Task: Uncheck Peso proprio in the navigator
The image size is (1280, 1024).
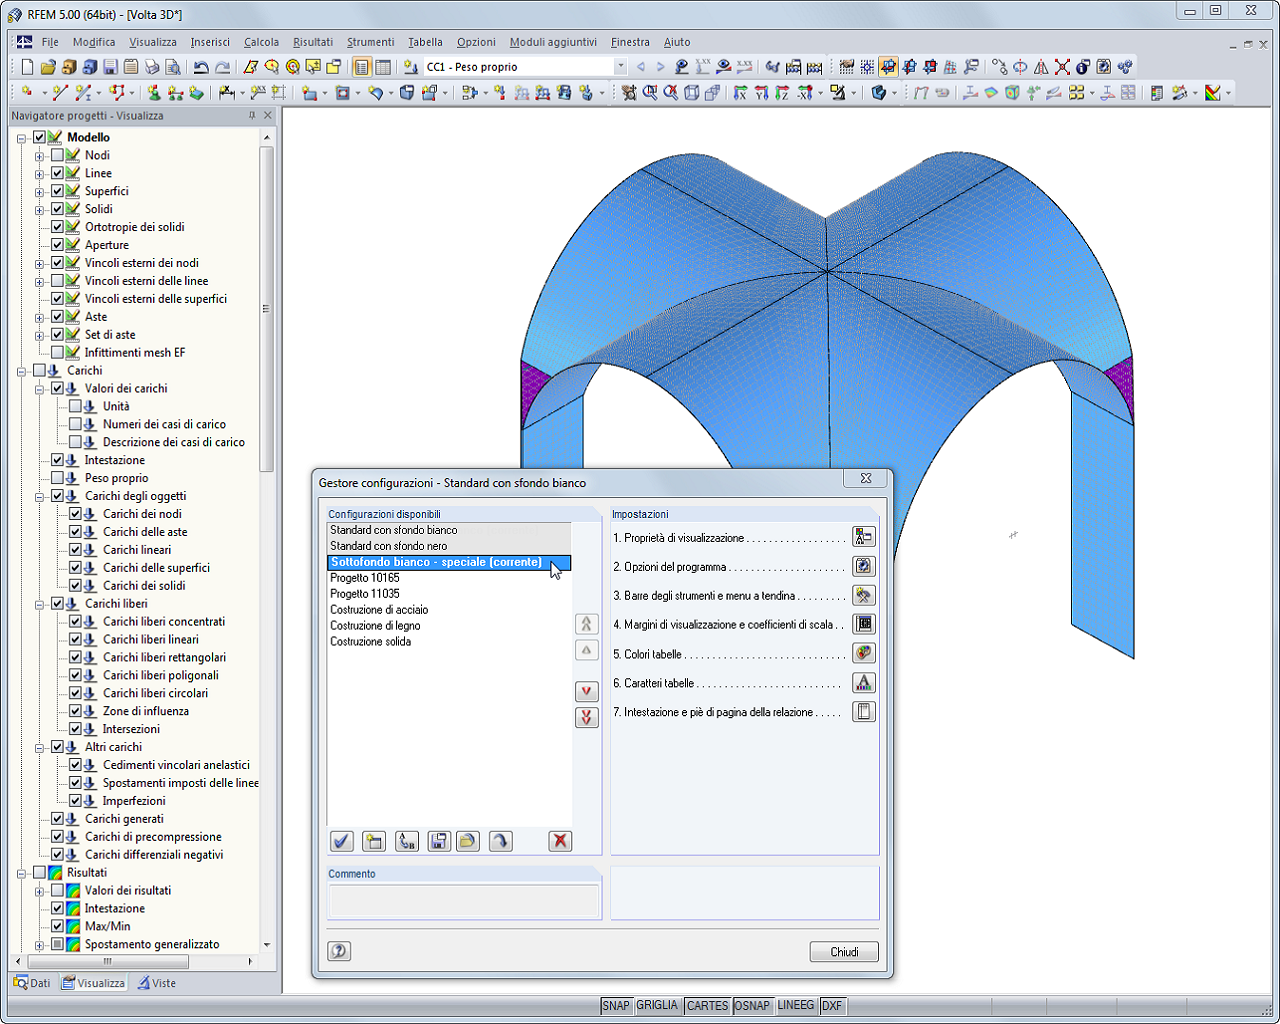Action: click(58, 478)
